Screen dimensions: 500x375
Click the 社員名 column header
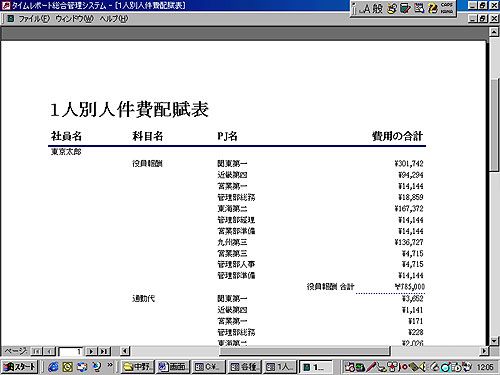66,136
